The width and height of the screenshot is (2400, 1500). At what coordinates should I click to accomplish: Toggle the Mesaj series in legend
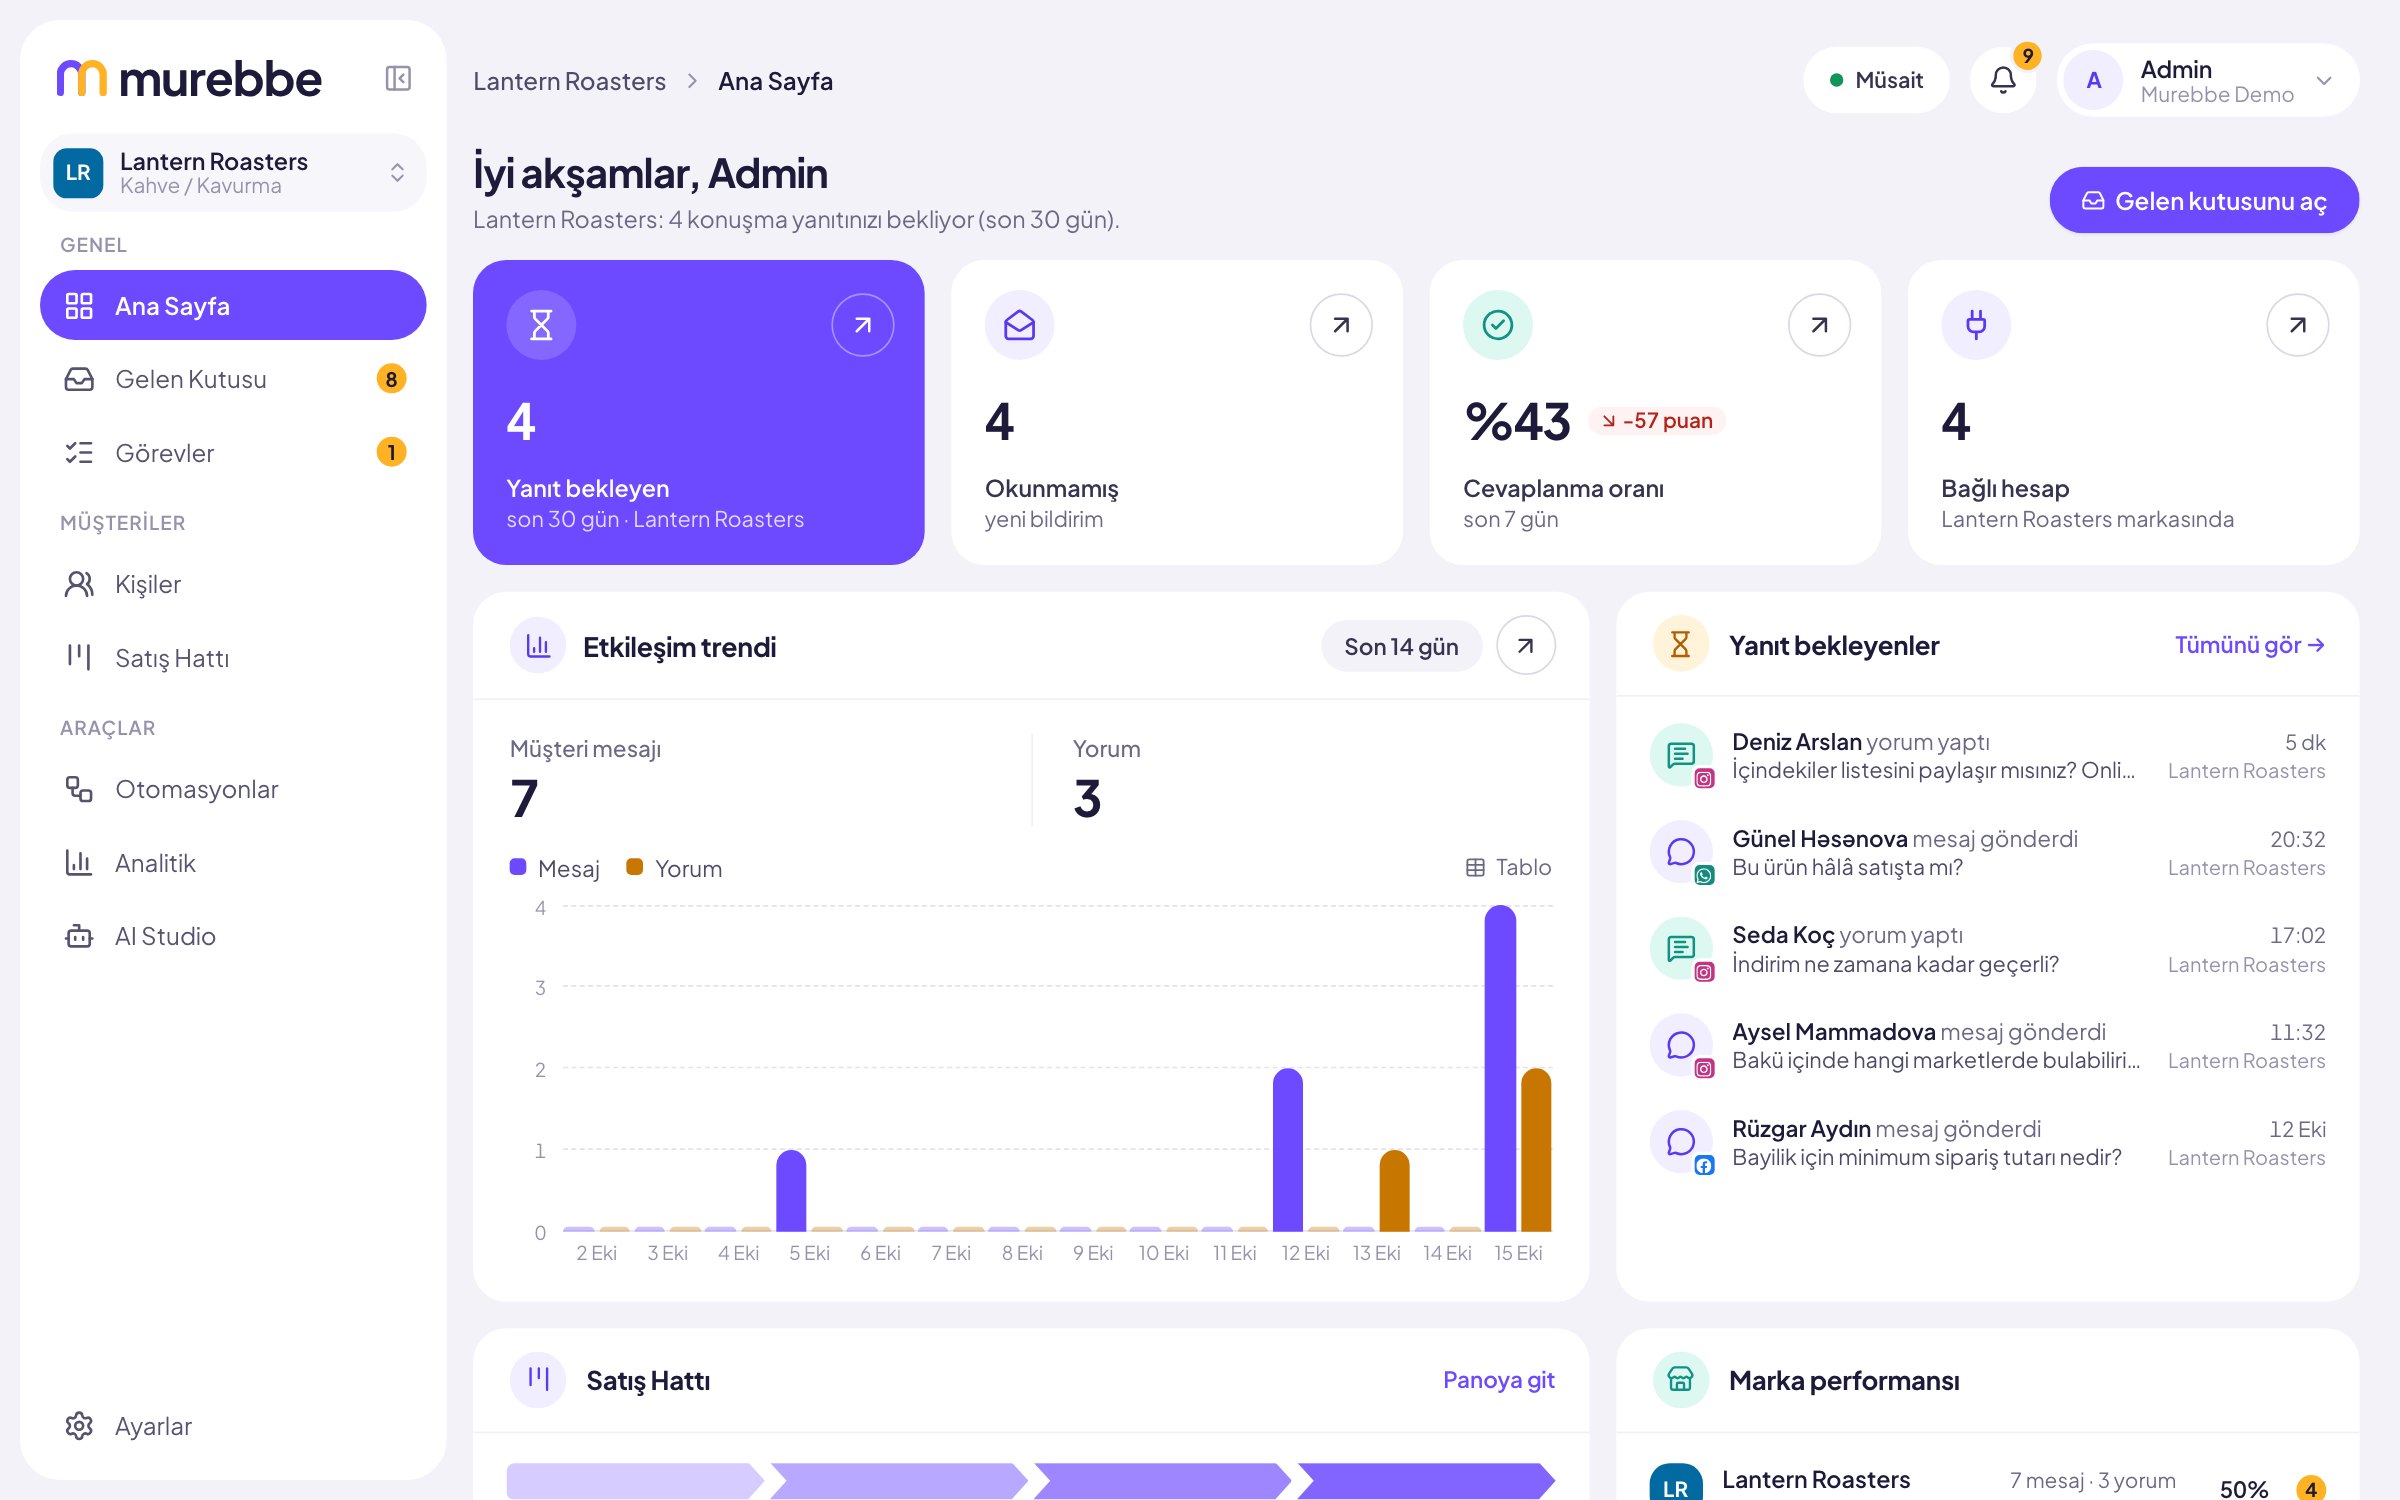pos(555,868)
